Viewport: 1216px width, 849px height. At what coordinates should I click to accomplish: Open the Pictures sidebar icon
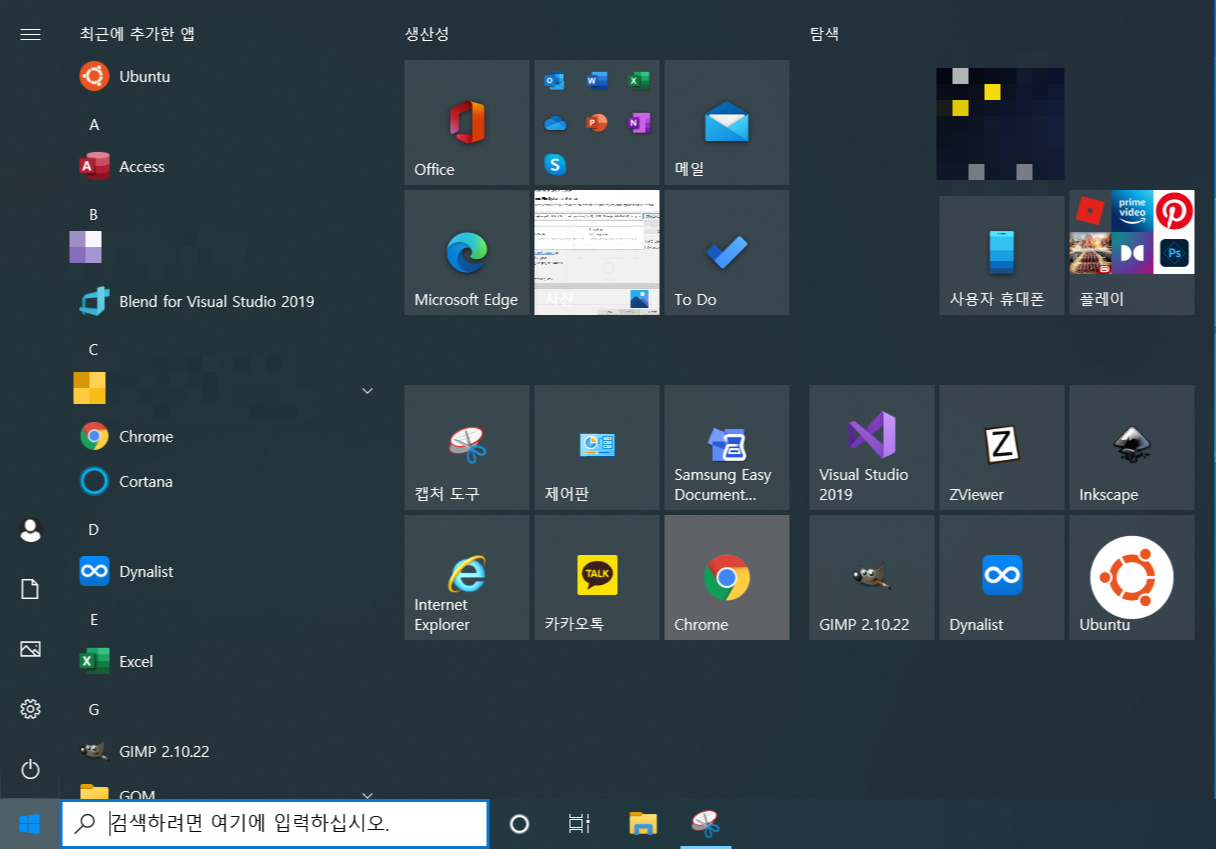click(x=30, y=649)
